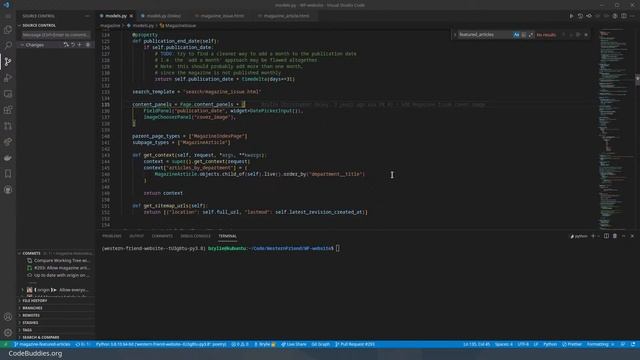Click the Split Editor icon in the editor toolbar
This screenshot has width=640, height=360.
(624, 16)
